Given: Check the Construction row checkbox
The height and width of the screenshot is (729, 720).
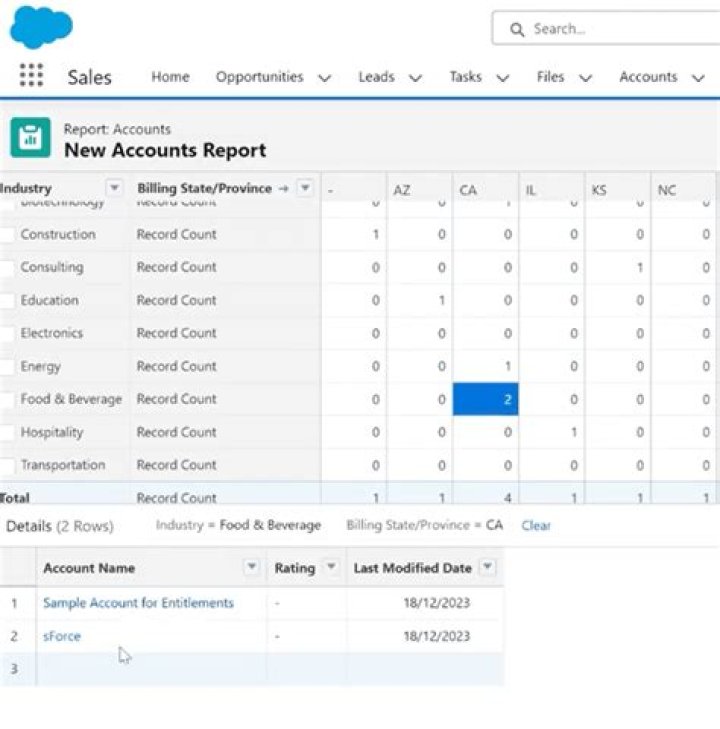Looking at the screenshot, I should click(x=7, y=235).
